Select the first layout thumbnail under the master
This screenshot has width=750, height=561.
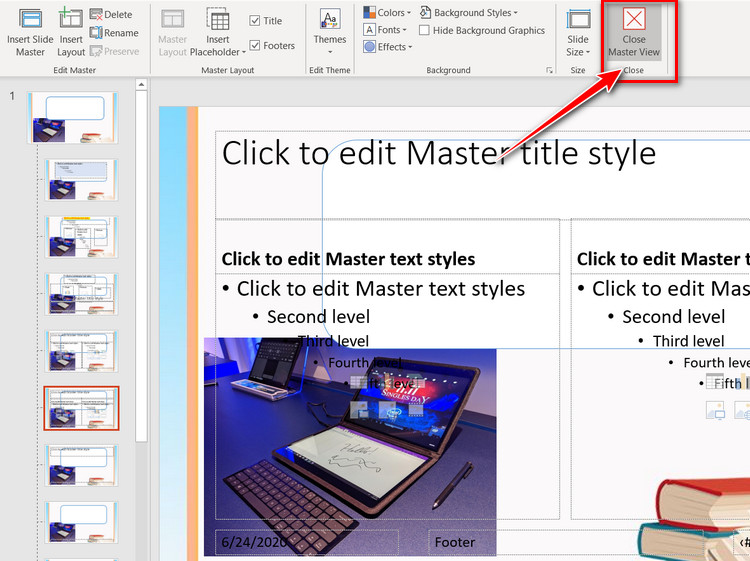point(81,180)
